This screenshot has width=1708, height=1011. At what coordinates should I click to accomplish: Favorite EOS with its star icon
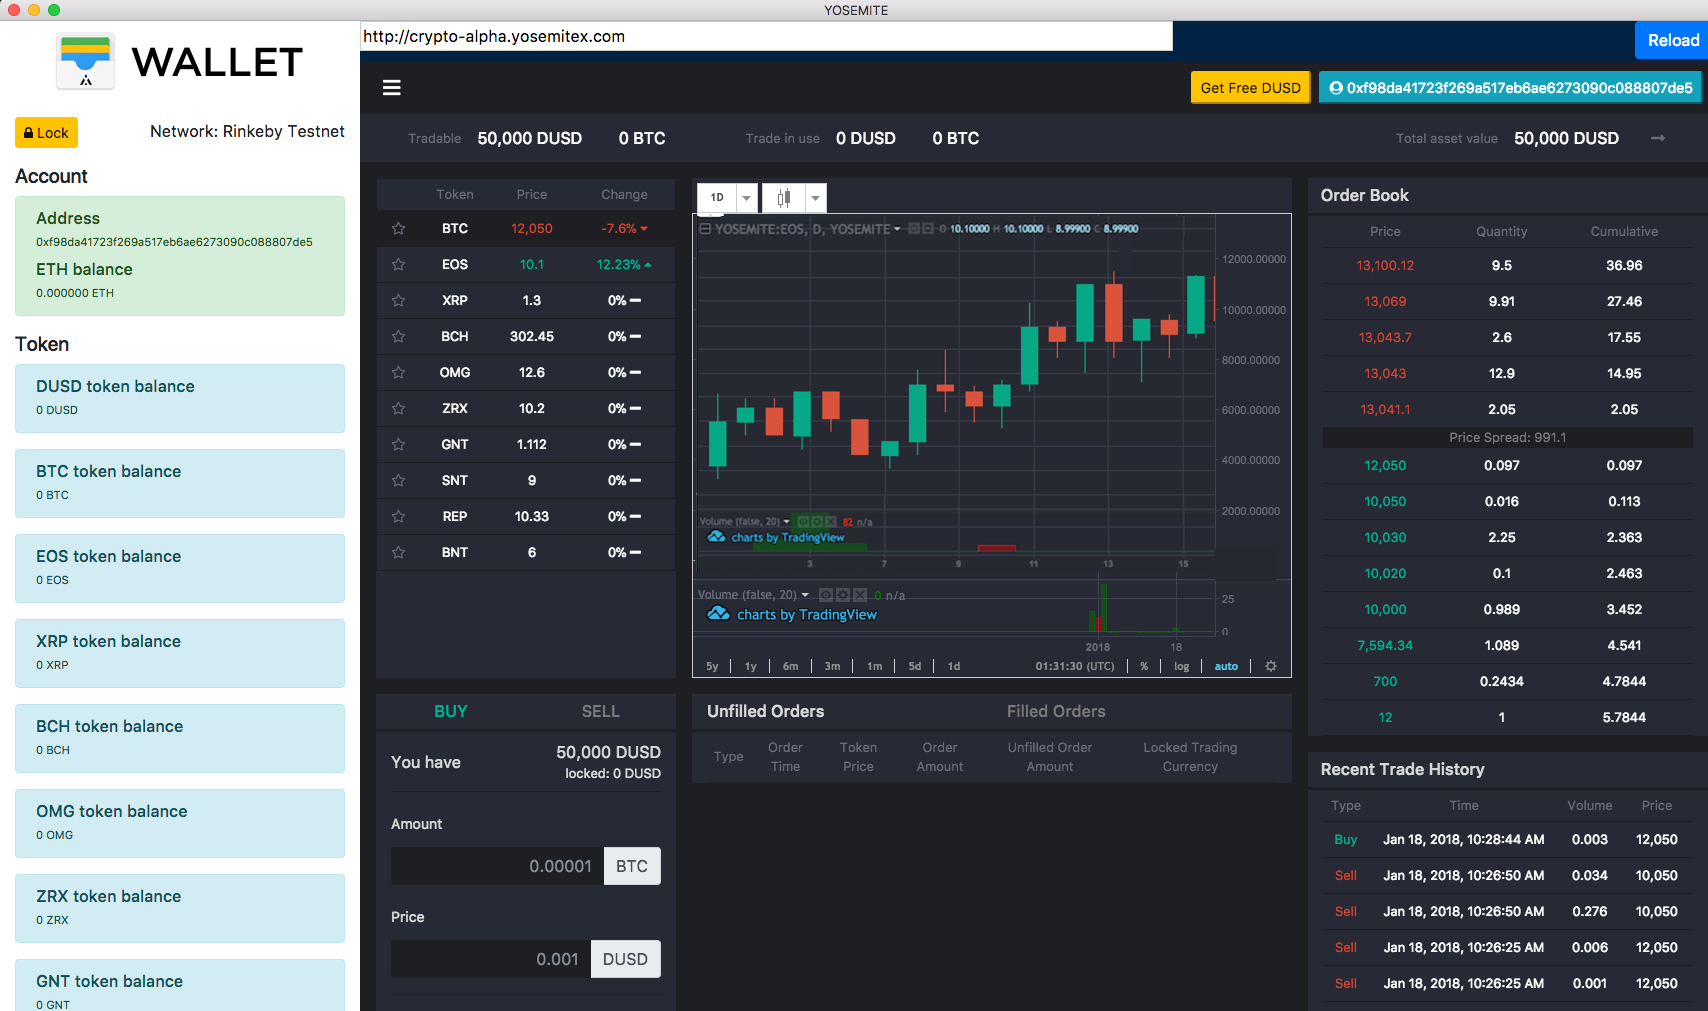point(398,265)
